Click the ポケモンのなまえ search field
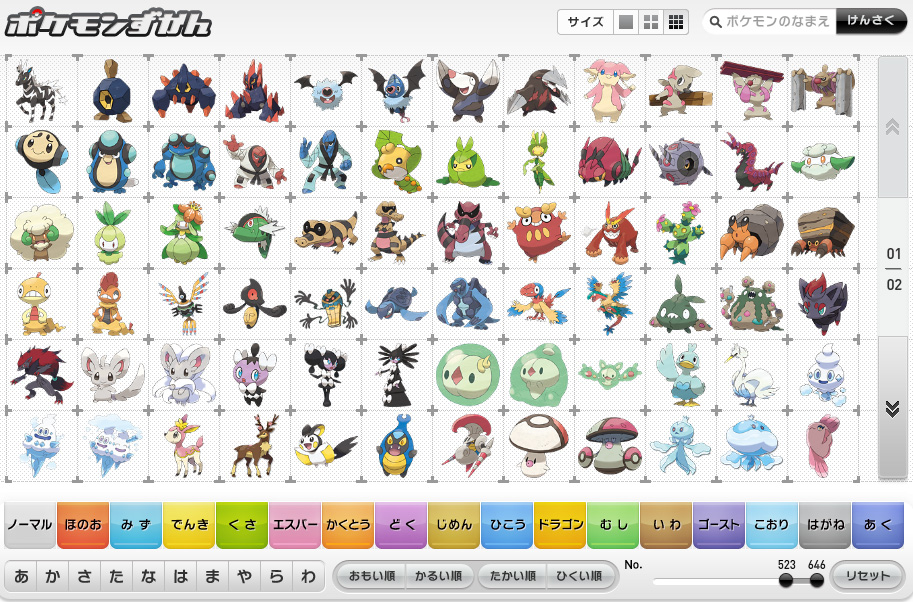The height and width of the screenshot is (602, 913). tap(777, 22)
